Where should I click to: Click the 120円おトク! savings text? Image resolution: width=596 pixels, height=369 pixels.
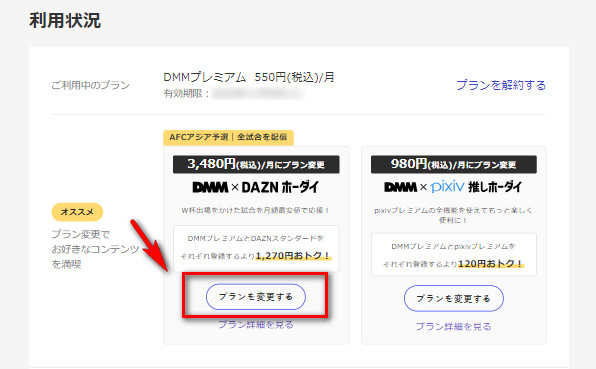tap(491, 264)
